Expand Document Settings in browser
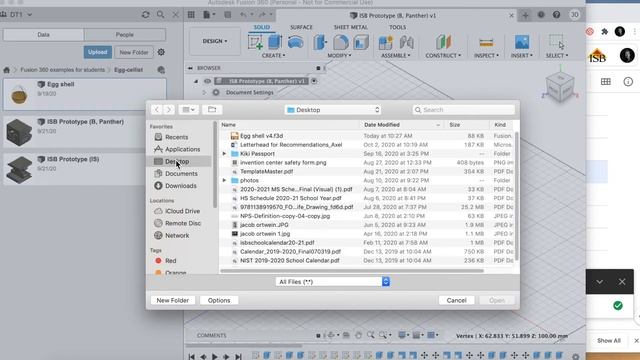The width and height of the screenshot is (640, 360). (x=204, y=93)
